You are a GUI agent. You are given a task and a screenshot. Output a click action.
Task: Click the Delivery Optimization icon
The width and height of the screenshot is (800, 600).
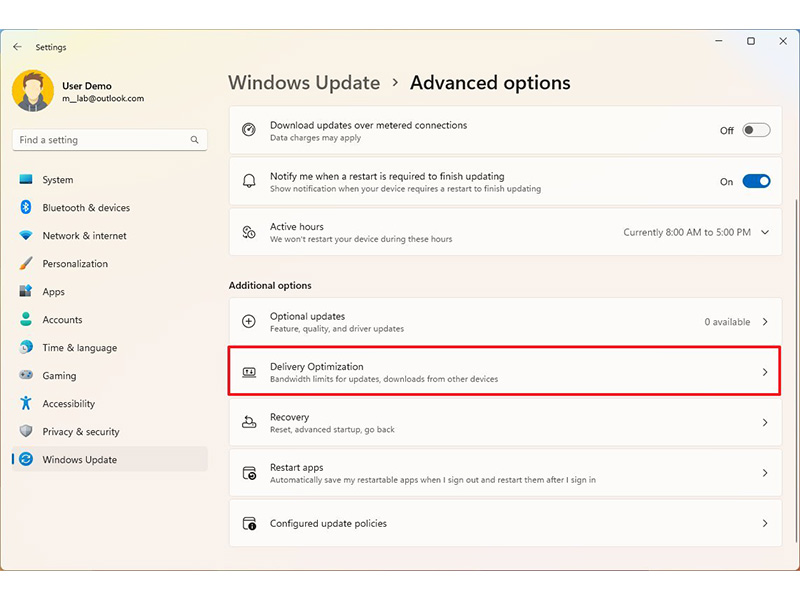(249, 372)
